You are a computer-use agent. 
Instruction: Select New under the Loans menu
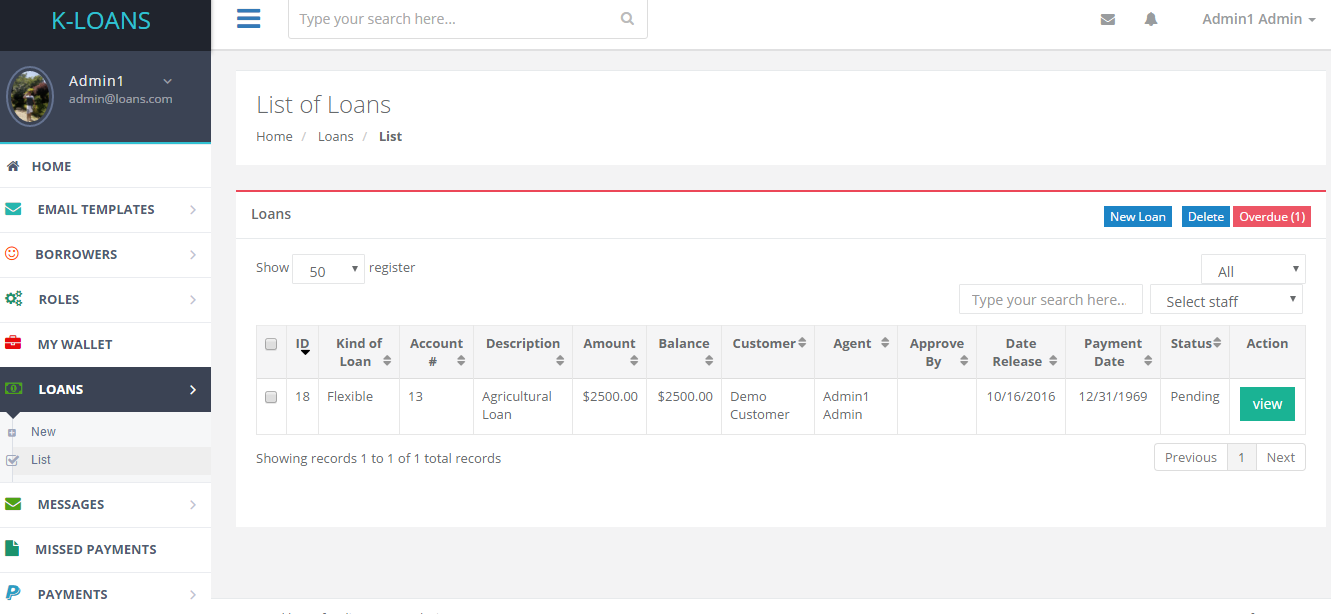click(43, 432)
